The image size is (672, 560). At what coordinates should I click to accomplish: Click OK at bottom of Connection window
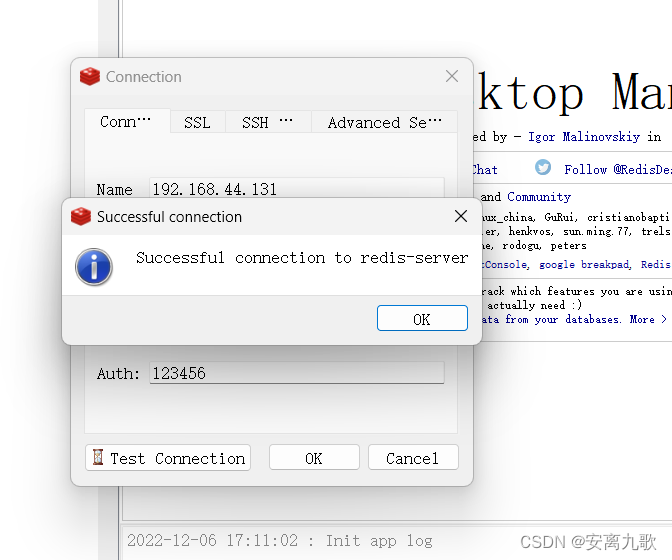pyautogui.click(x=314, y=458)
